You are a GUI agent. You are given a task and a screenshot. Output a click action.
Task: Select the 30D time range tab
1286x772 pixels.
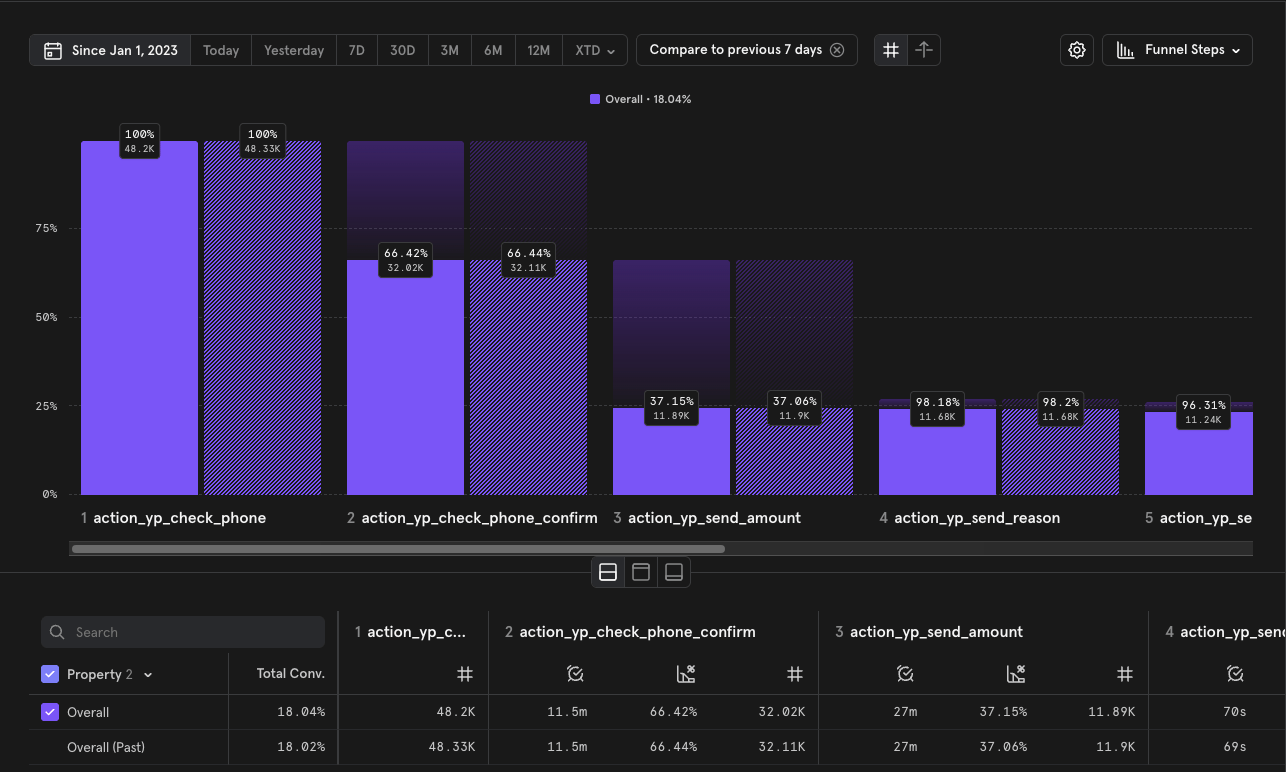pos(402,50)
